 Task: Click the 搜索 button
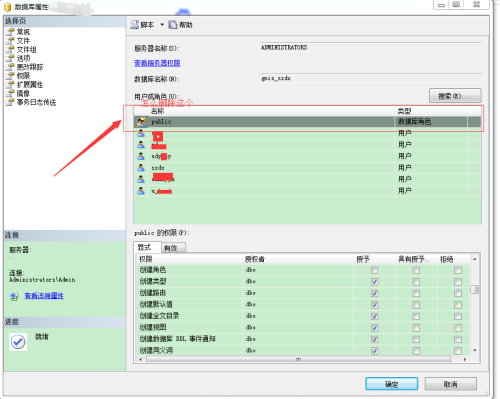455,96
